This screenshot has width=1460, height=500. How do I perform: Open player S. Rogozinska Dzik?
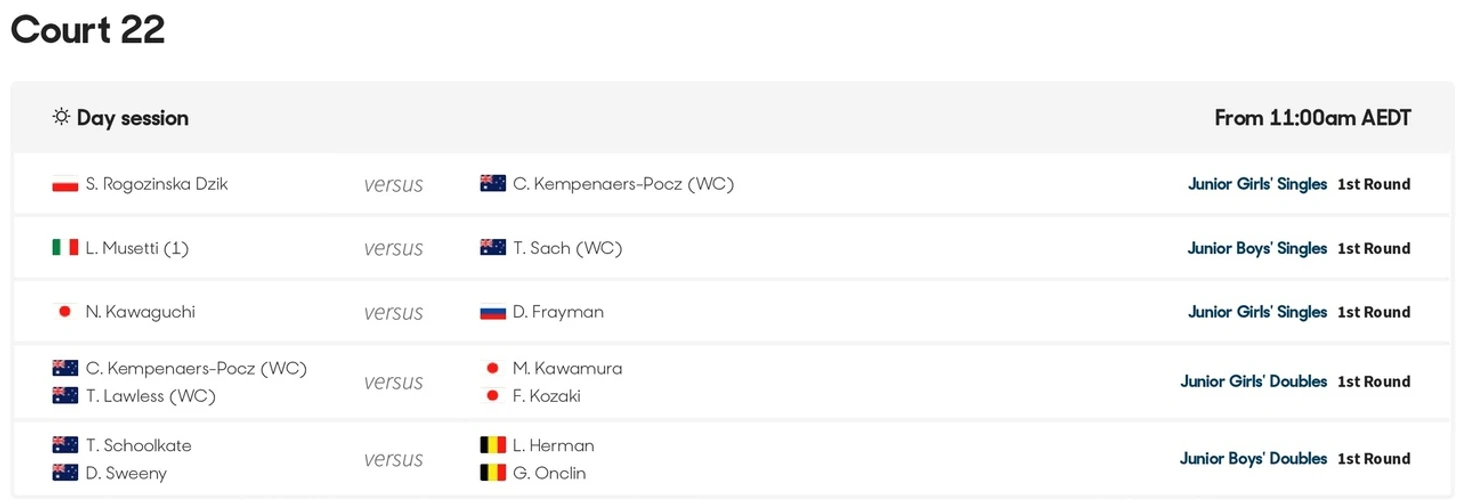157,184
